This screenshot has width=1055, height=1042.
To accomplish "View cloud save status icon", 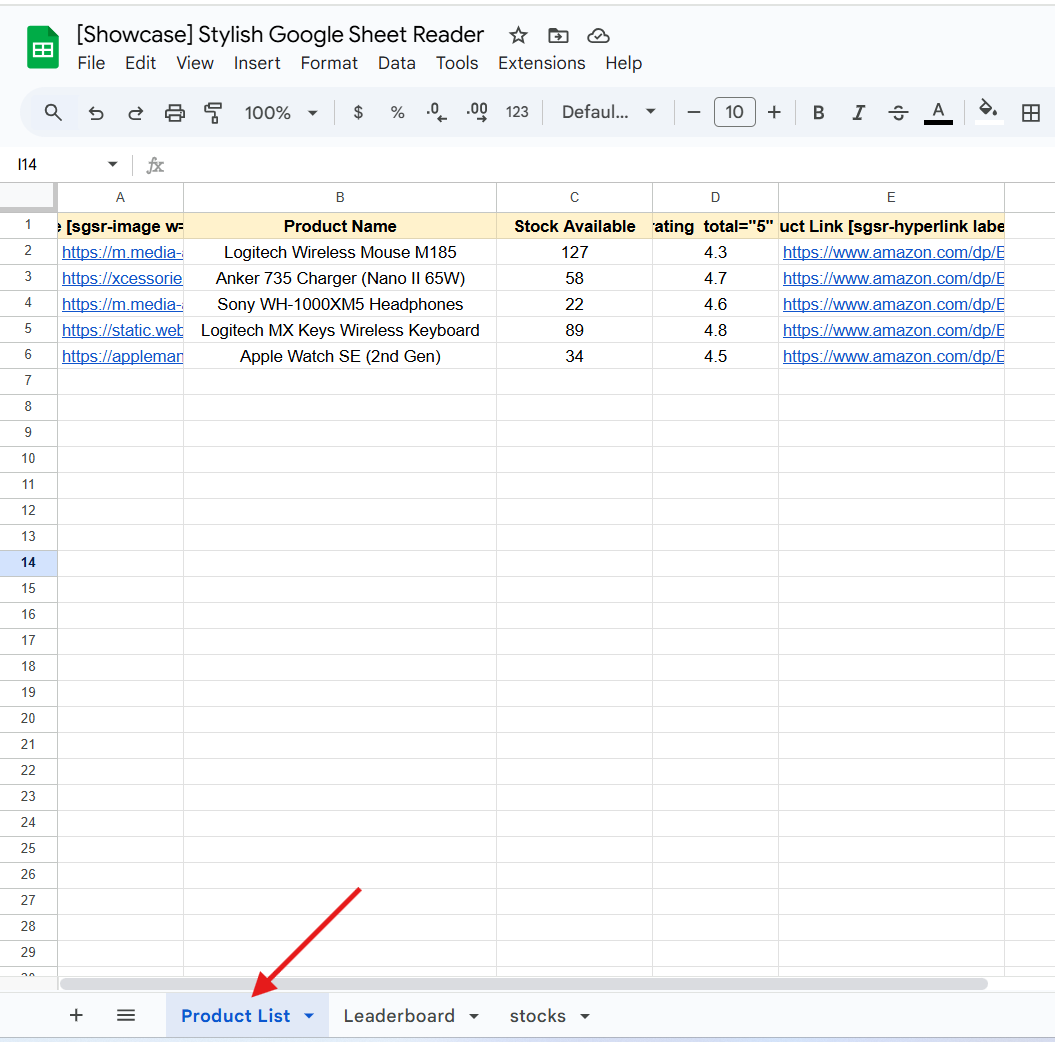I will coord(598,35).
